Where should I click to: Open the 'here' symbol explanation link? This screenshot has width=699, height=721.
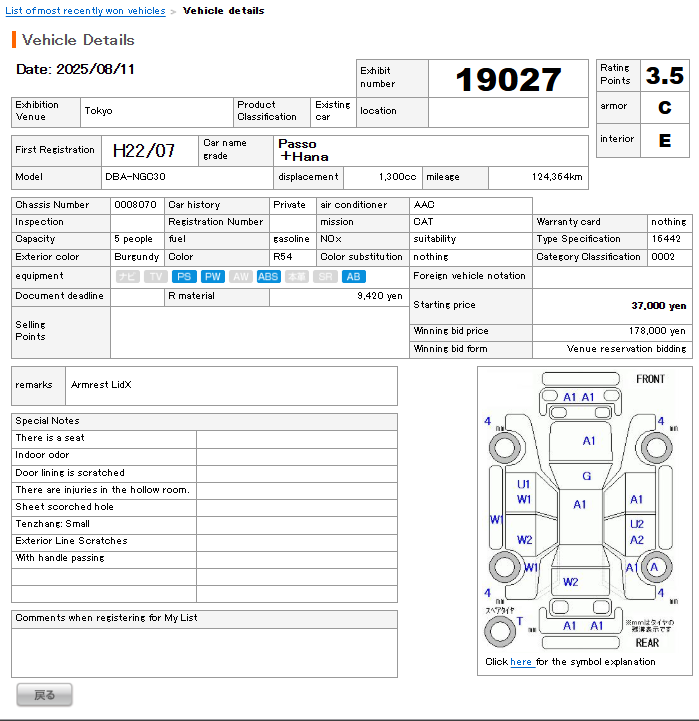[x=521, y=662]
